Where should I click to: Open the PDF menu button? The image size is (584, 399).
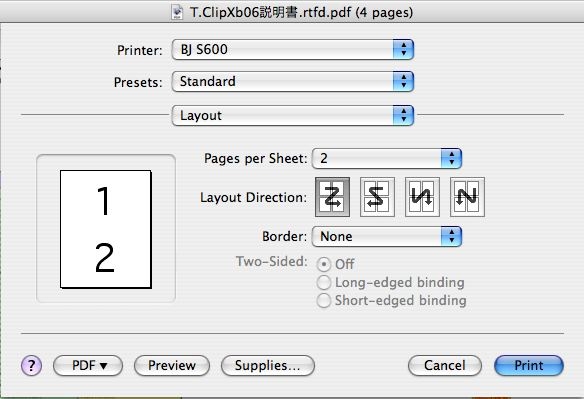click(x=88, y=365)
